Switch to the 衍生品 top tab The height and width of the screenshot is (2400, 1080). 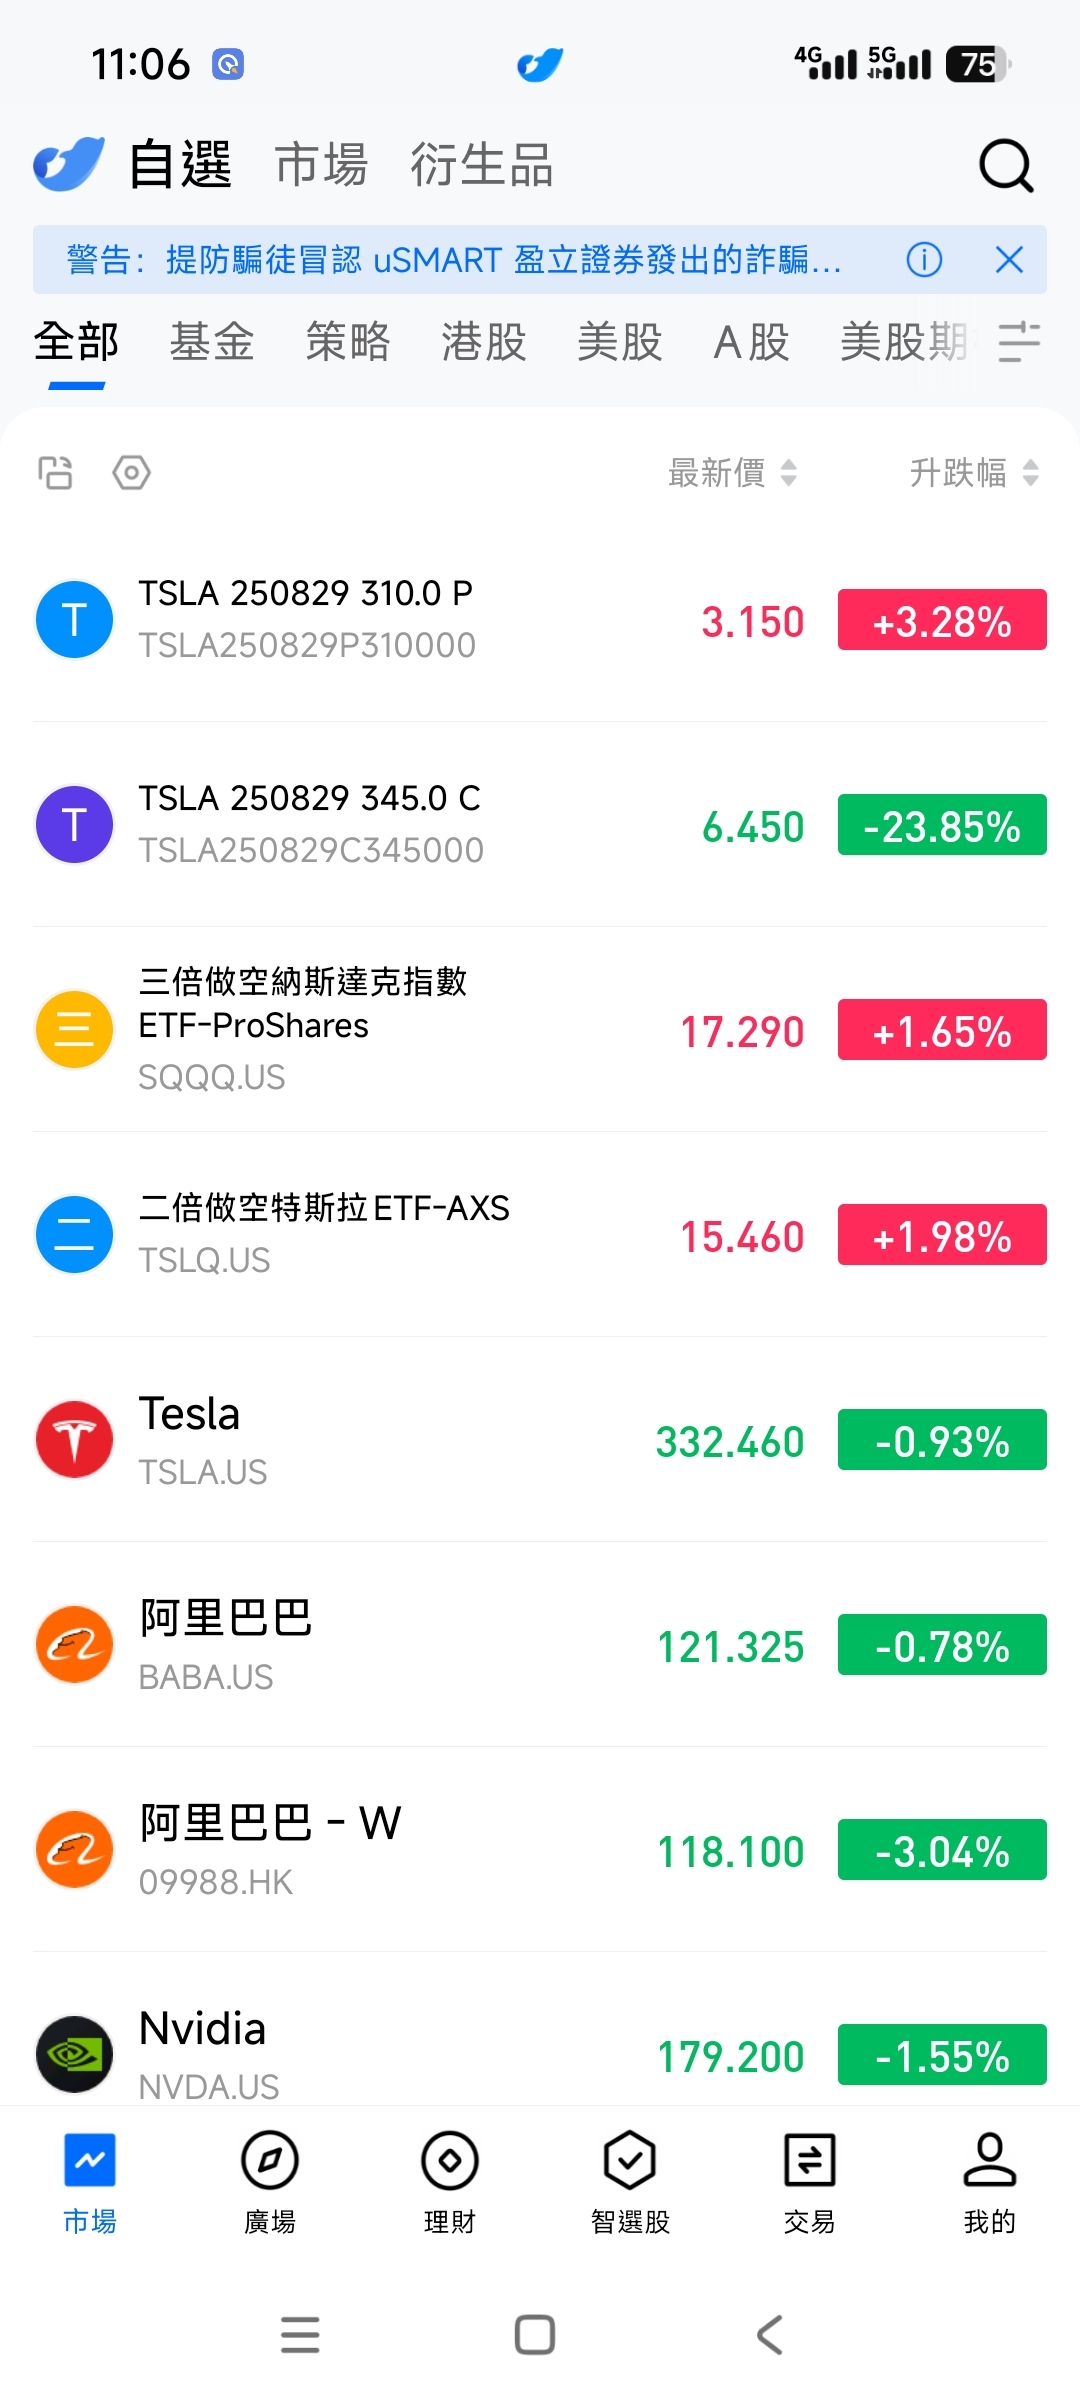point(482,165)
